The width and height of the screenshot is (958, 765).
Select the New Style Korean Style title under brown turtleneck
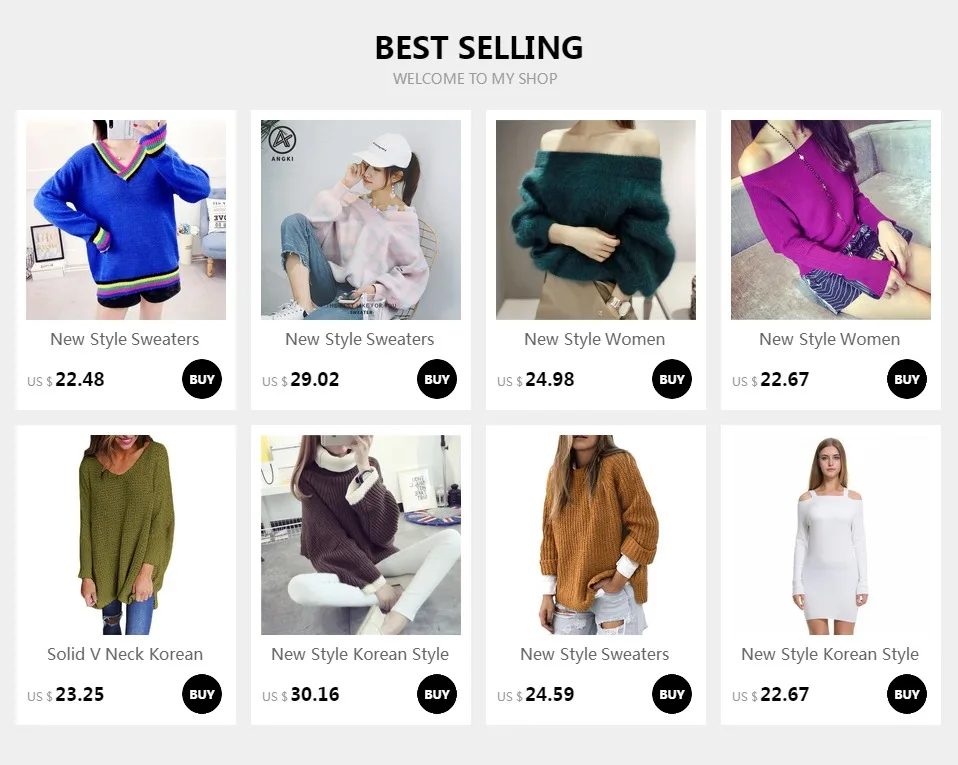pos(360,654)
